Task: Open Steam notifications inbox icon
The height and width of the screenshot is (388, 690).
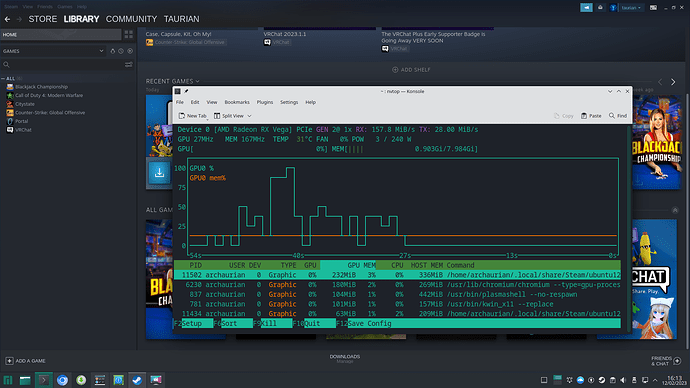Action: click(600, 7)
